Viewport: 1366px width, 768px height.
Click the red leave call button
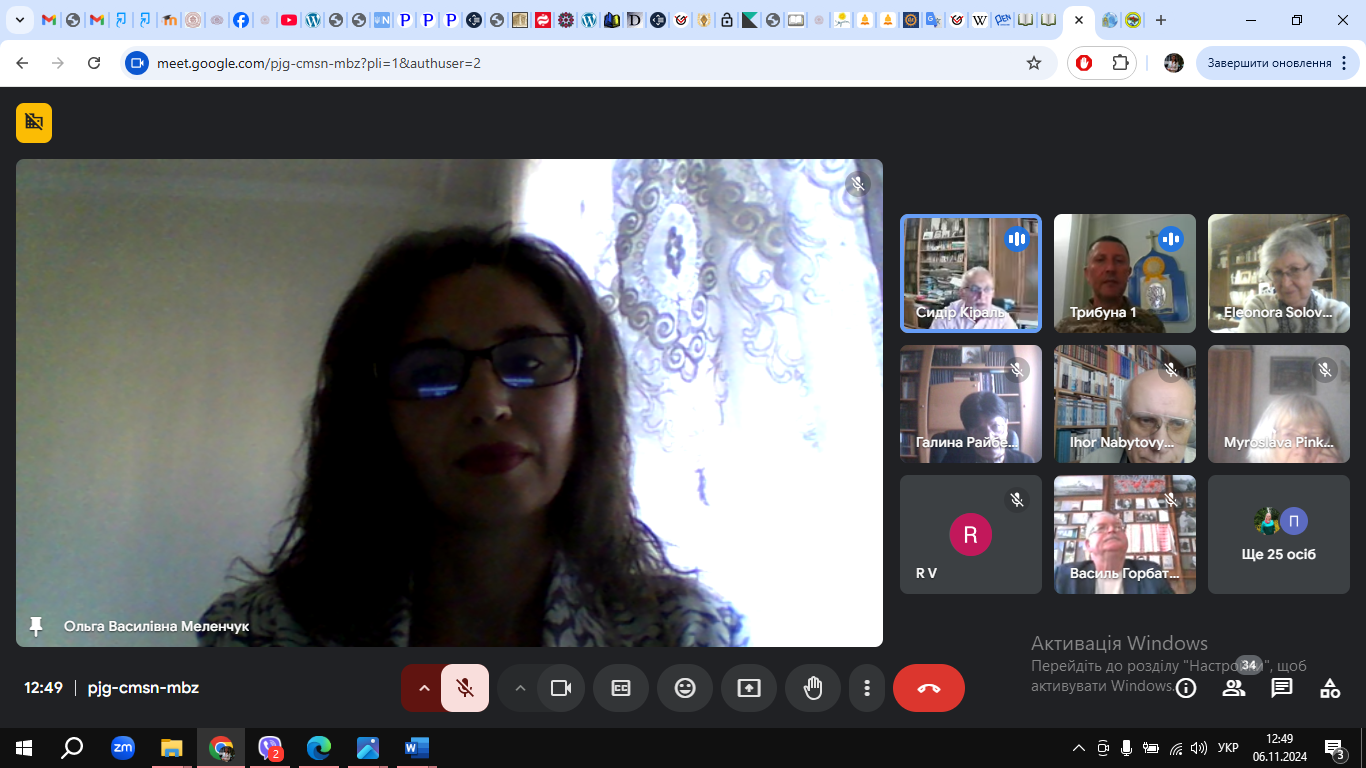point(929,688)
